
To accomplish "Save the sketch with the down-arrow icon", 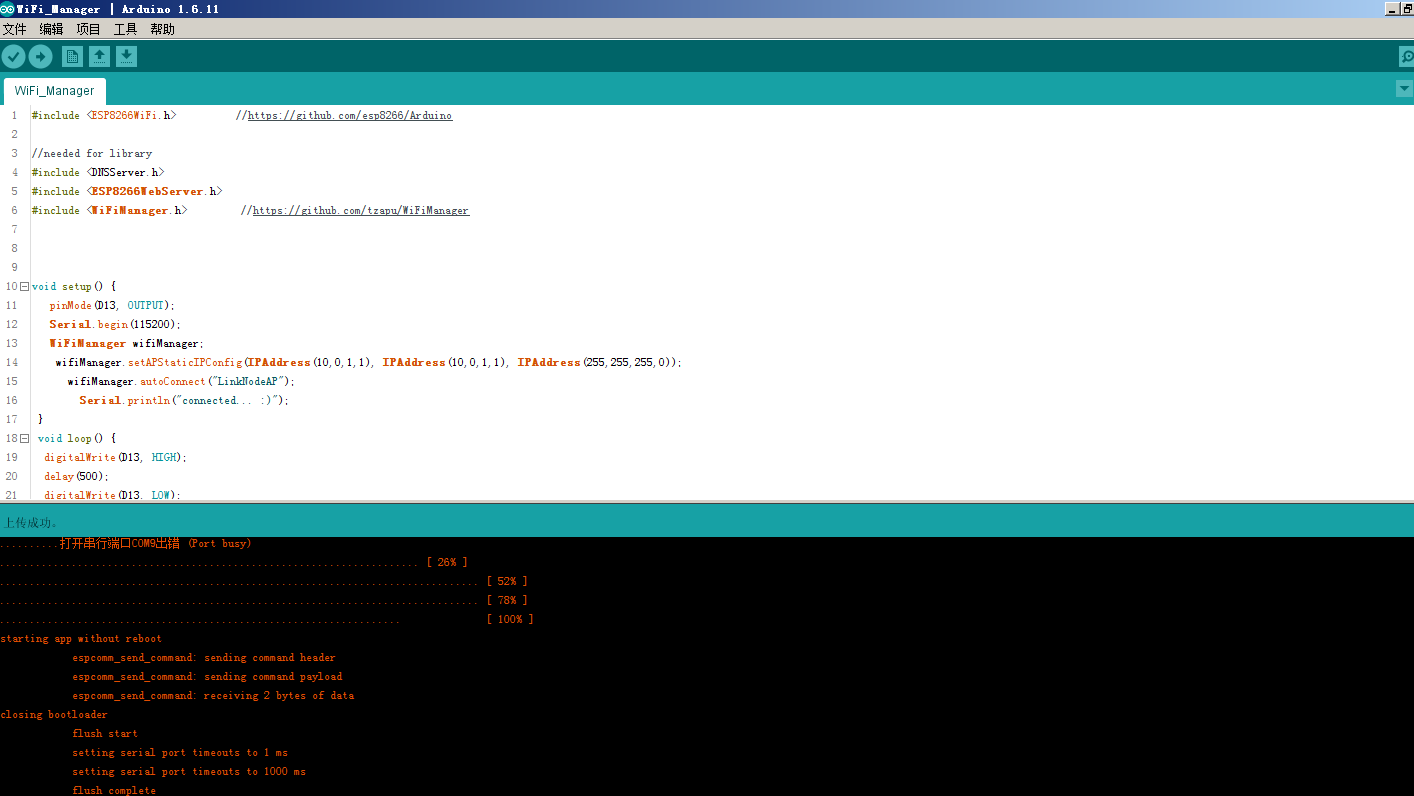I will (126, 57).
